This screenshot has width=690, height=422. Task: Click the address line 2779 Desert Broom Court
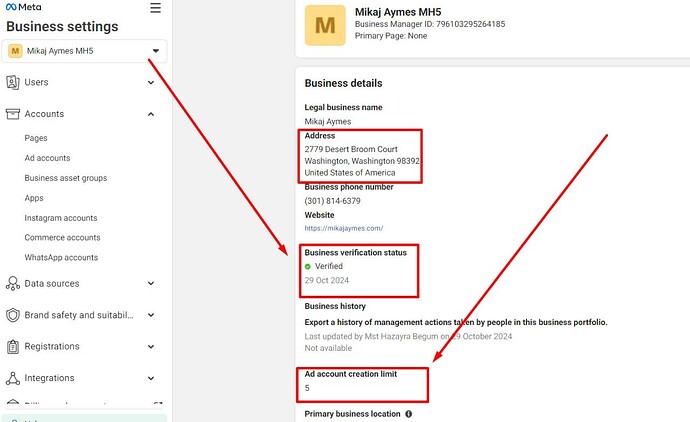[351, 149]
